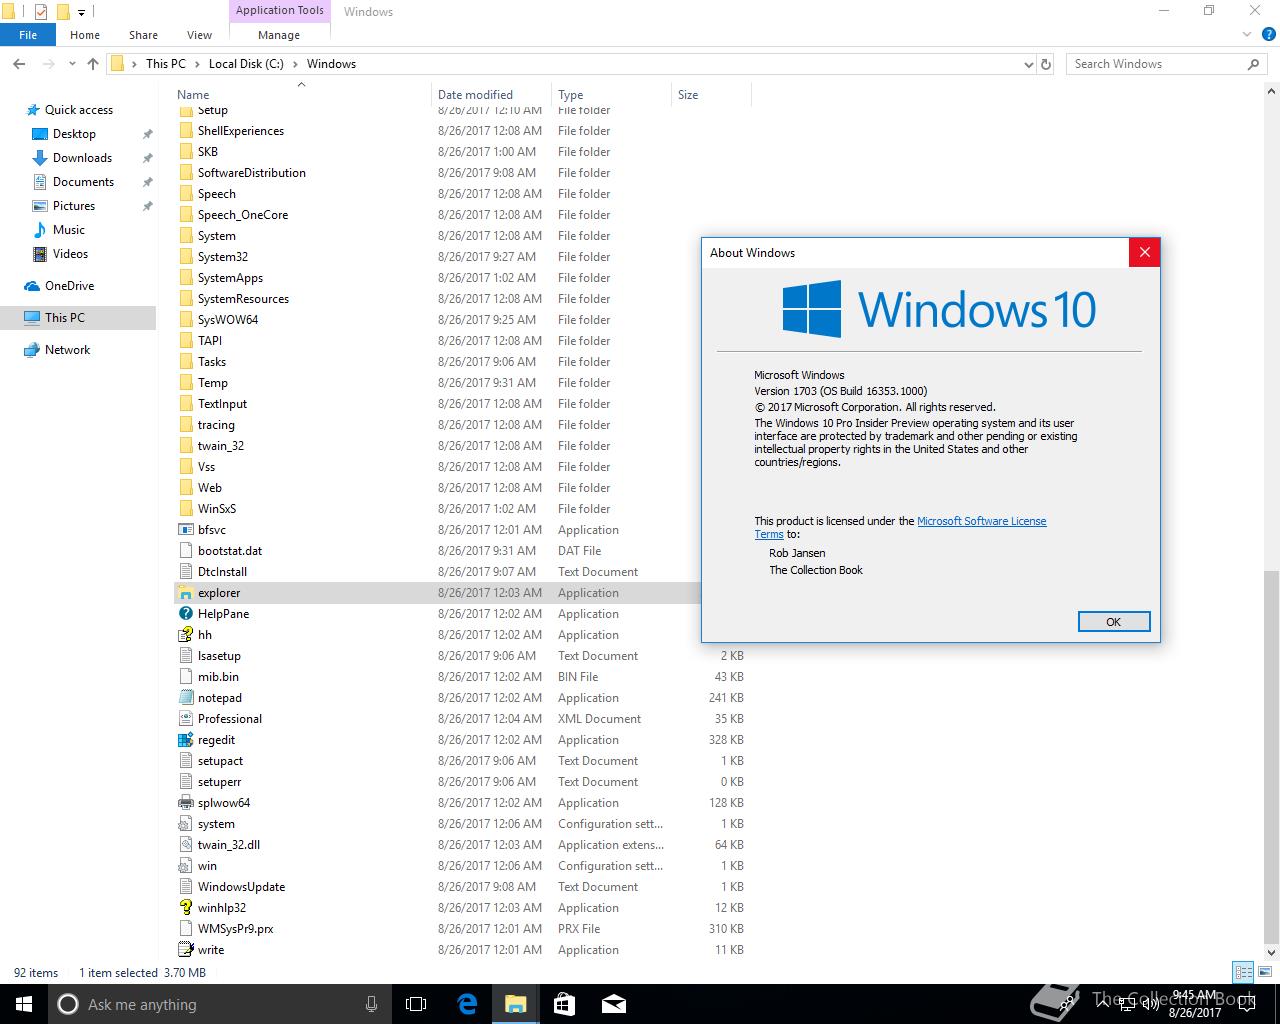Close the About Windows dialog
This screenshot has height=1024, width=1280.
click(x=1144, y=253)
